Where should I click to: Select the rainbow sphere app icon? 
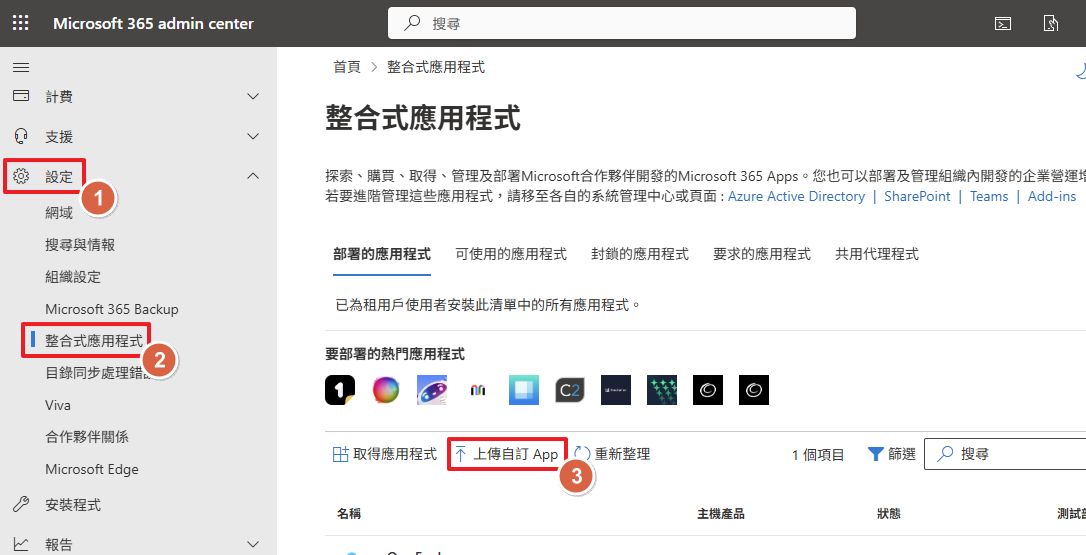point(386,390)
